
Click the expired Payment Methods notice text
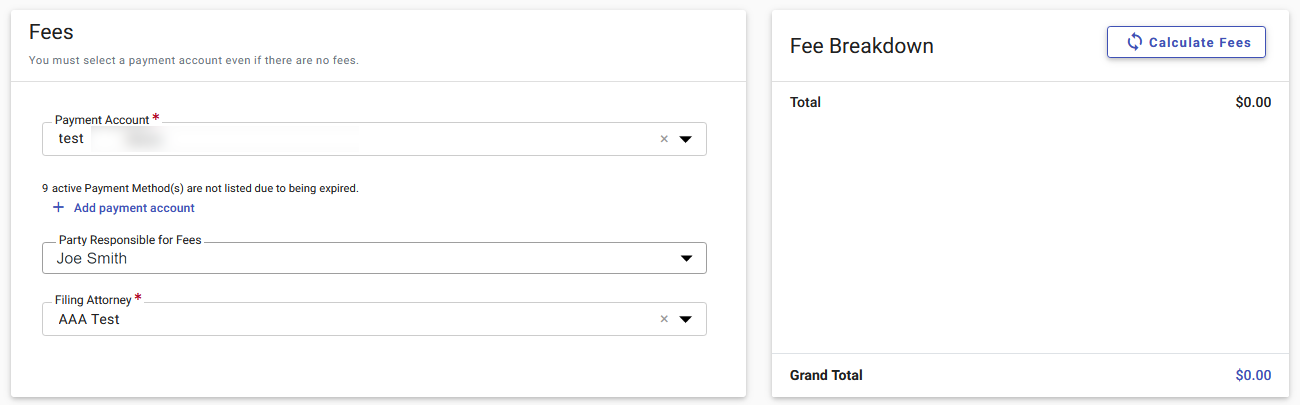(x=200, y=187)
